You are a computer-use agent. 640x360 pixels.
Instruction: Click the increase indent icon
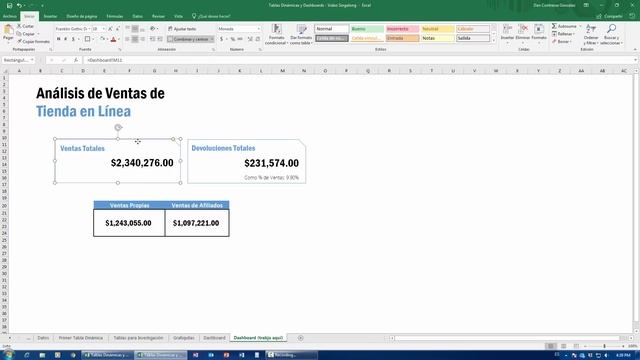click(160, 39)
